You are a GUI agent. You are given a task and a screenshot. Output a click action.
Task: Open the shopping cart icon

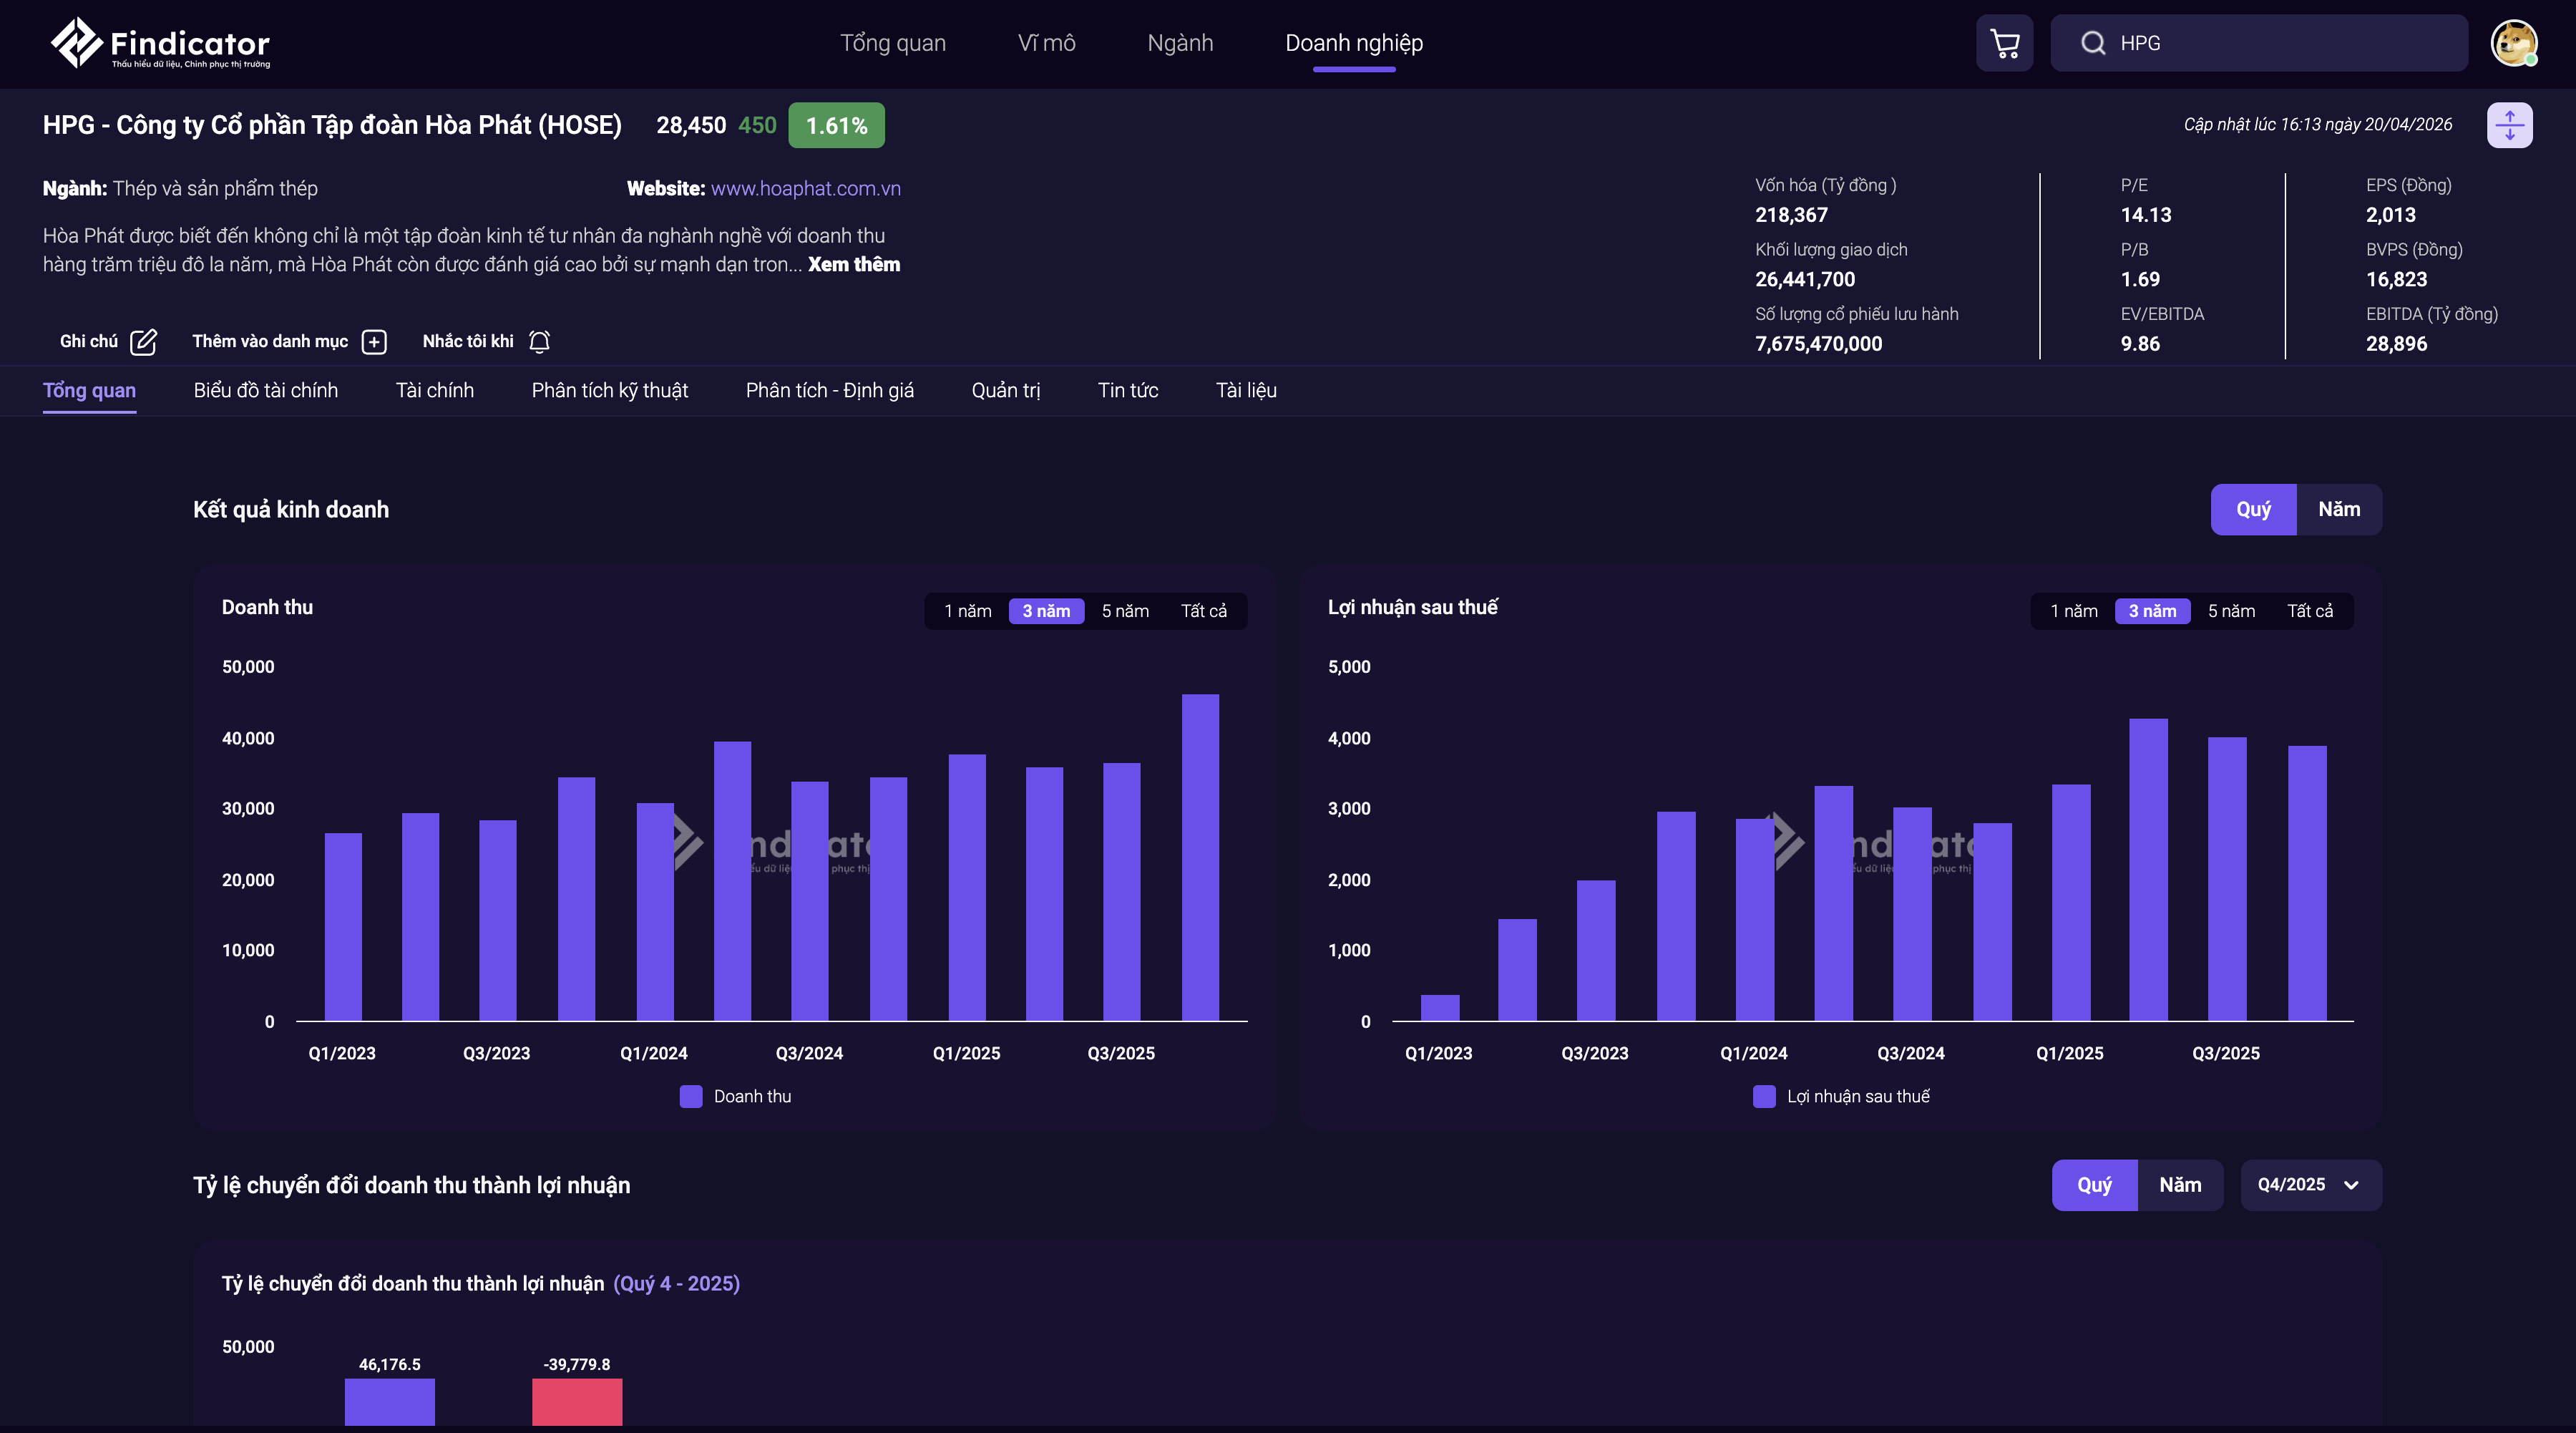point(2004,43)
